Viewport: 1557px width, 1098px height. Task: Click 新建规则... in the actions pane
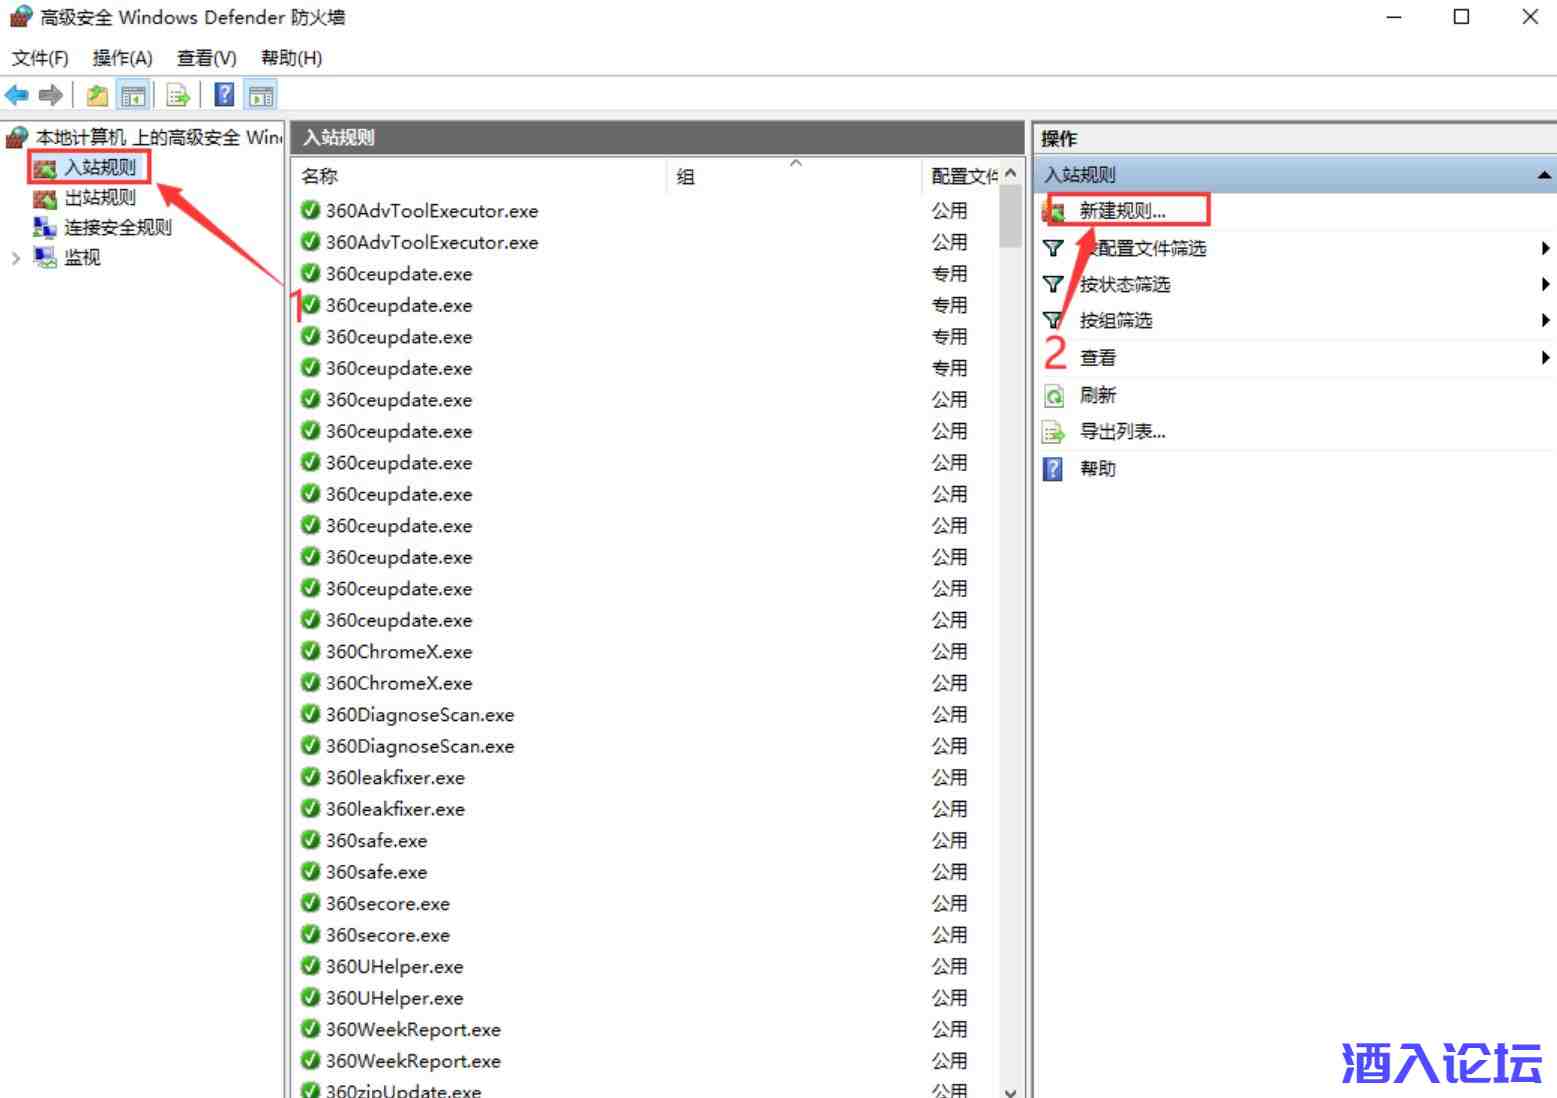pos(1122,211)
